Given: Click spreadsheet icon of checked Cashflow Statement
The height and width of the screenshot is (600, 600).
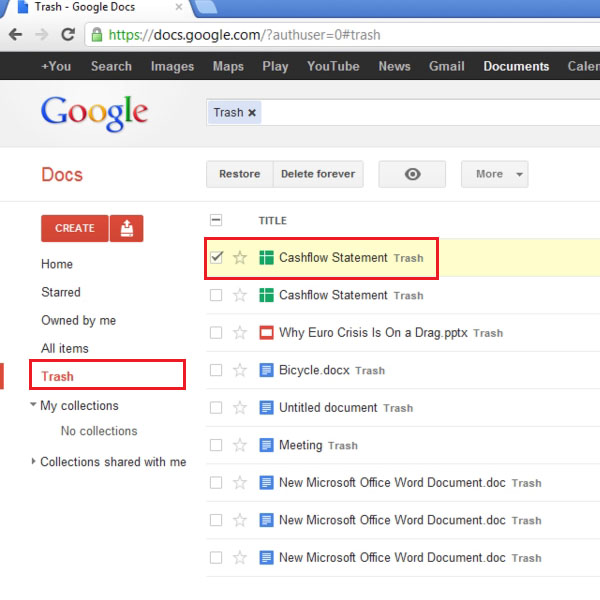Looking at the screenshot, I should pos(266,258).
